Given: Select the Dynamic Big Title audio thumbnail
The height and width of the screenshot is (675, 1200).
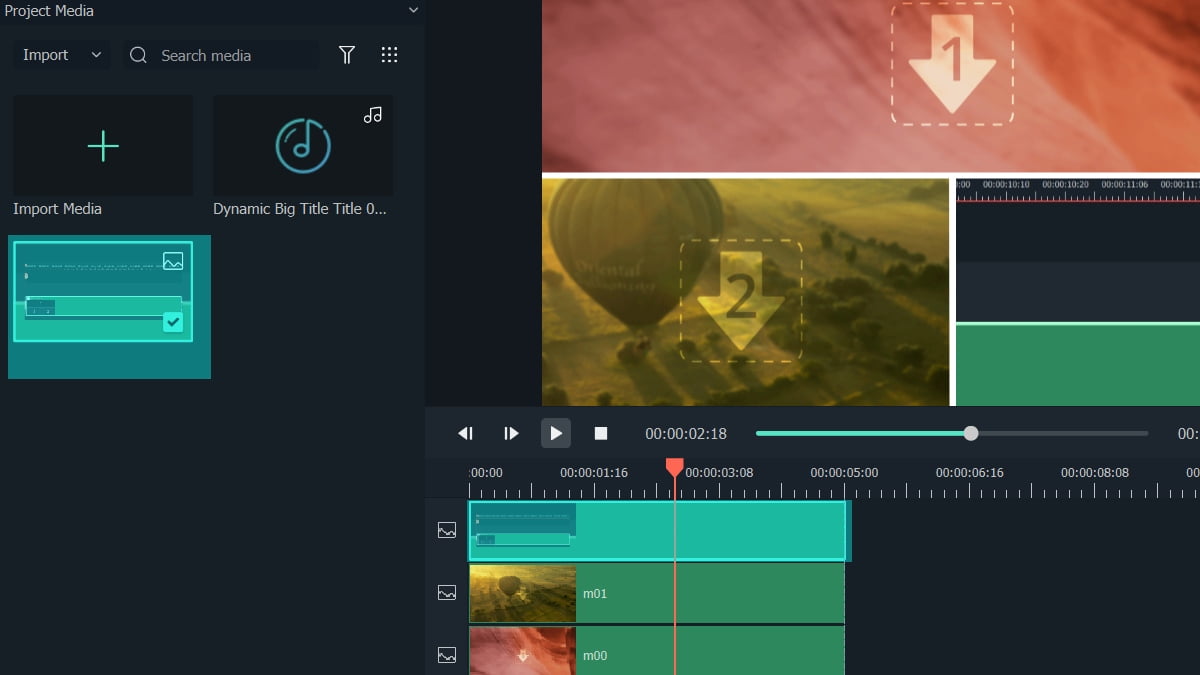Looking at the screenshot, I should coord(303,146).
